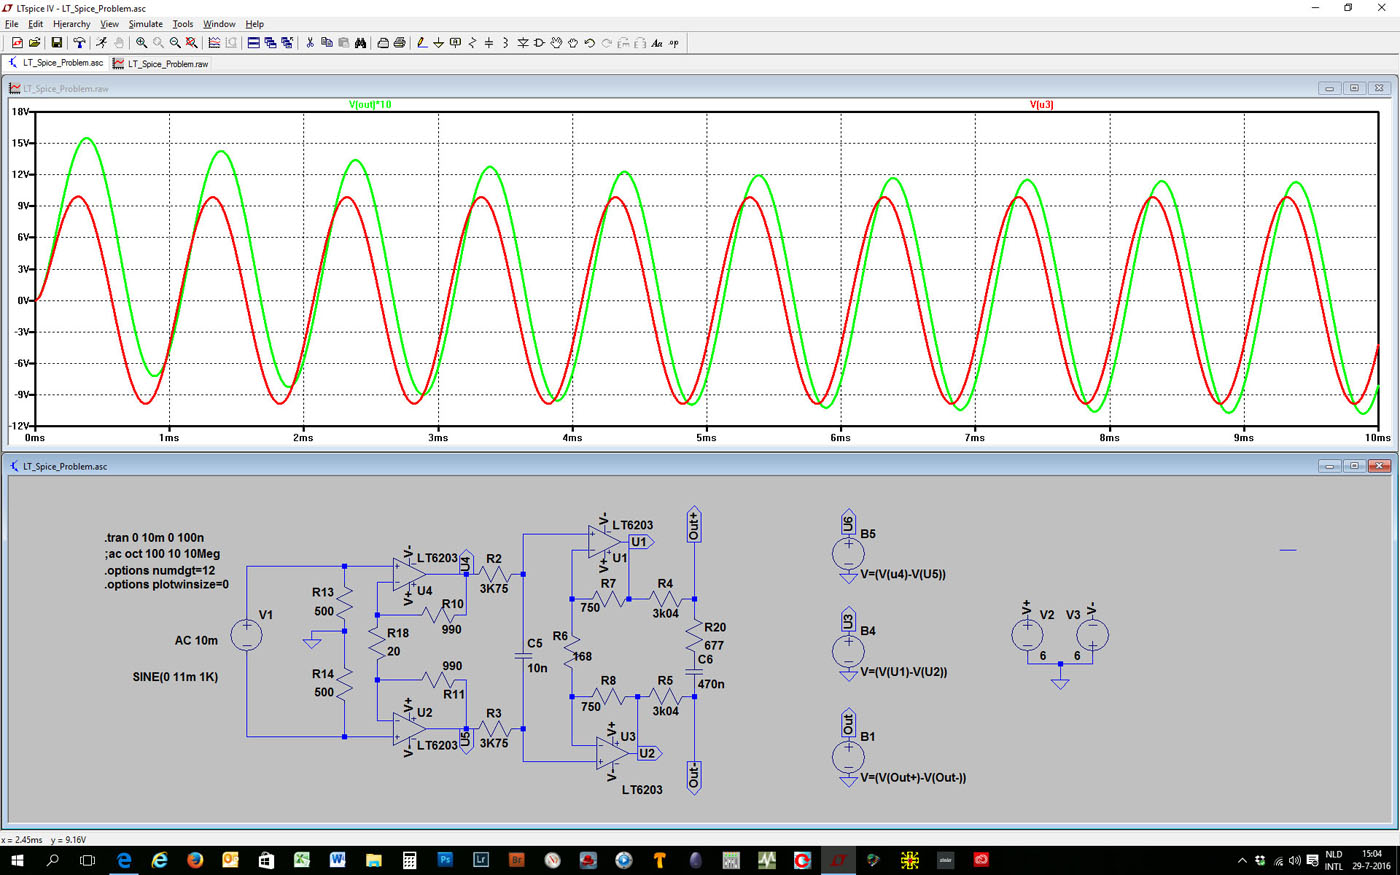Click the green V(out)*10 trace label
Screen dimensions: 1400x875
coord(370,105)
